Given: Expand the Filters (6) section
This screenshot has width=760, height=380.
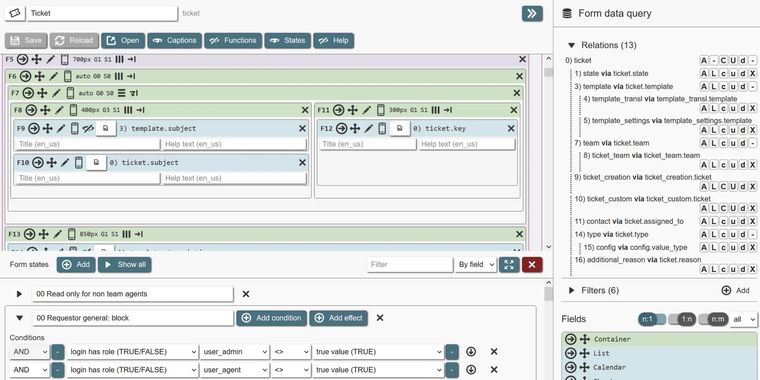Looking at the screenshot, I should 571,290.
